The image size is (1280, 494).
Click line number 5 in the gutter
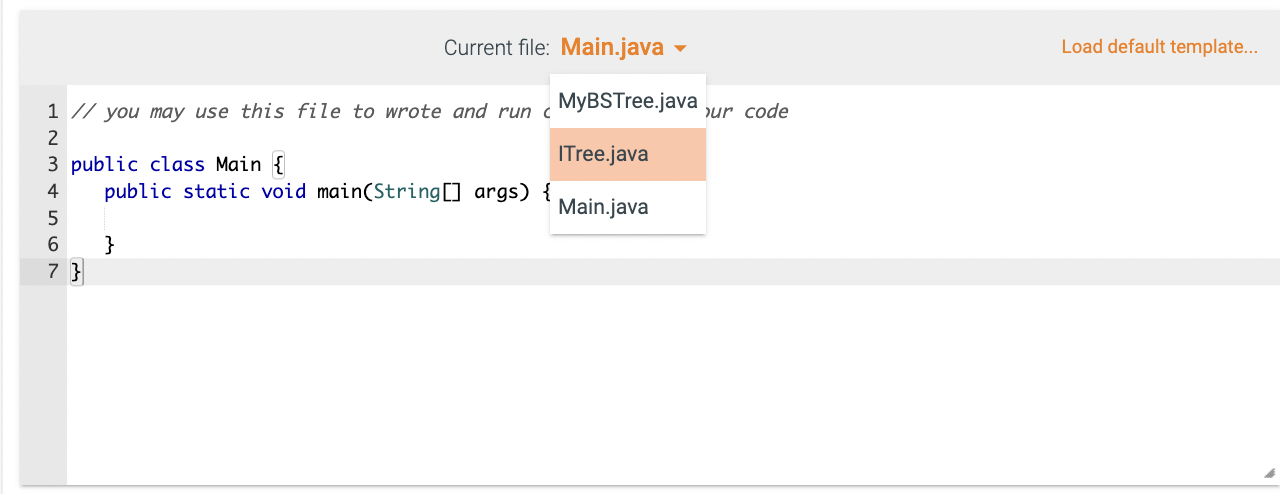click(53, 218)
